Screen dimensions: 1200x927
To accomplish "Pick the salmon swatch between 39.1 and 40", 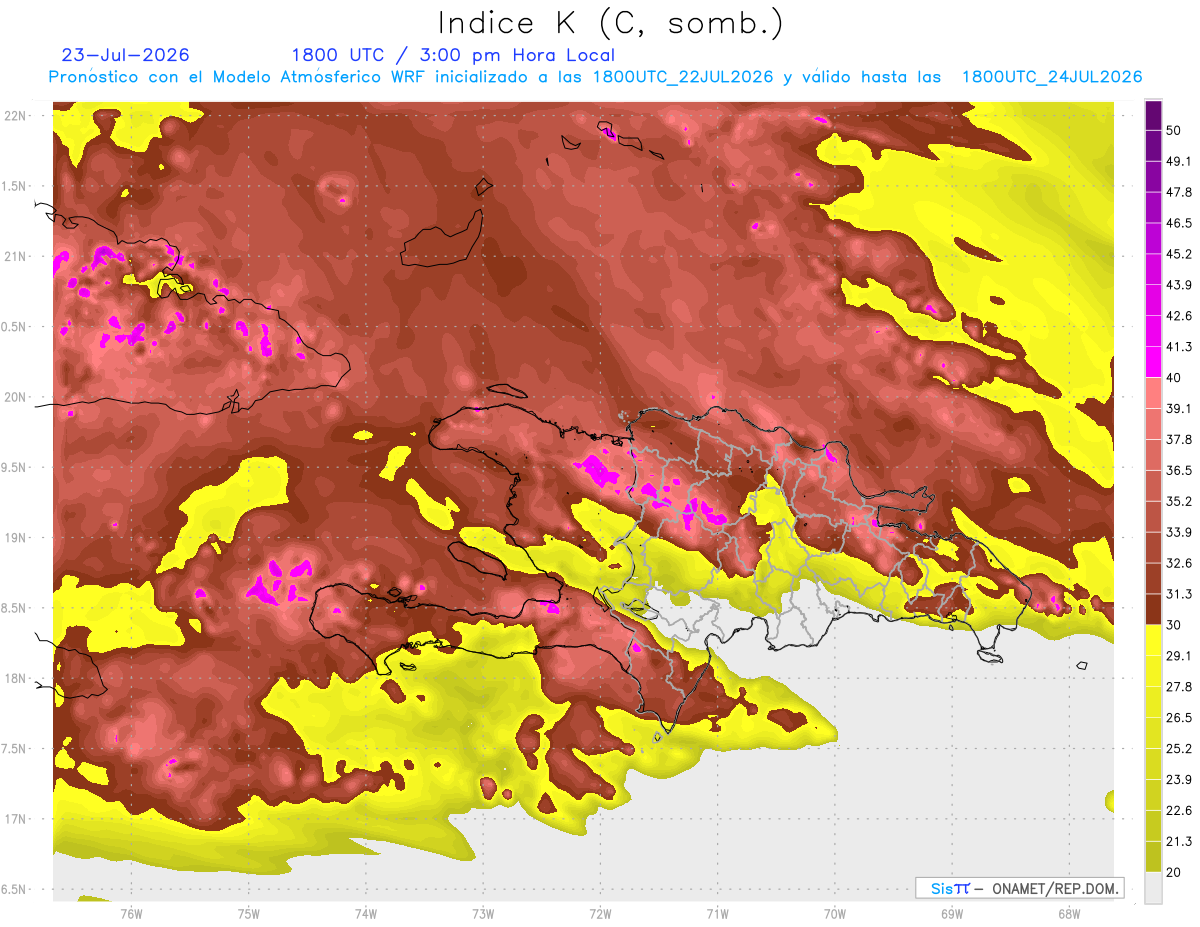I will pyautogui.click(x=1153, y=393).
